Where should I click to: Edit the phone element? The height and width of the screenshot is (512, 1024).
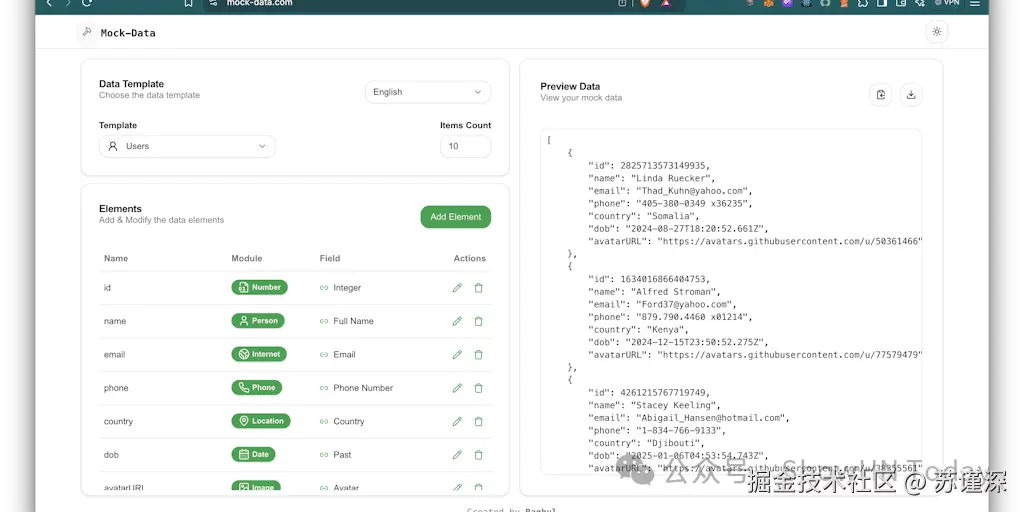click(457, 388)
